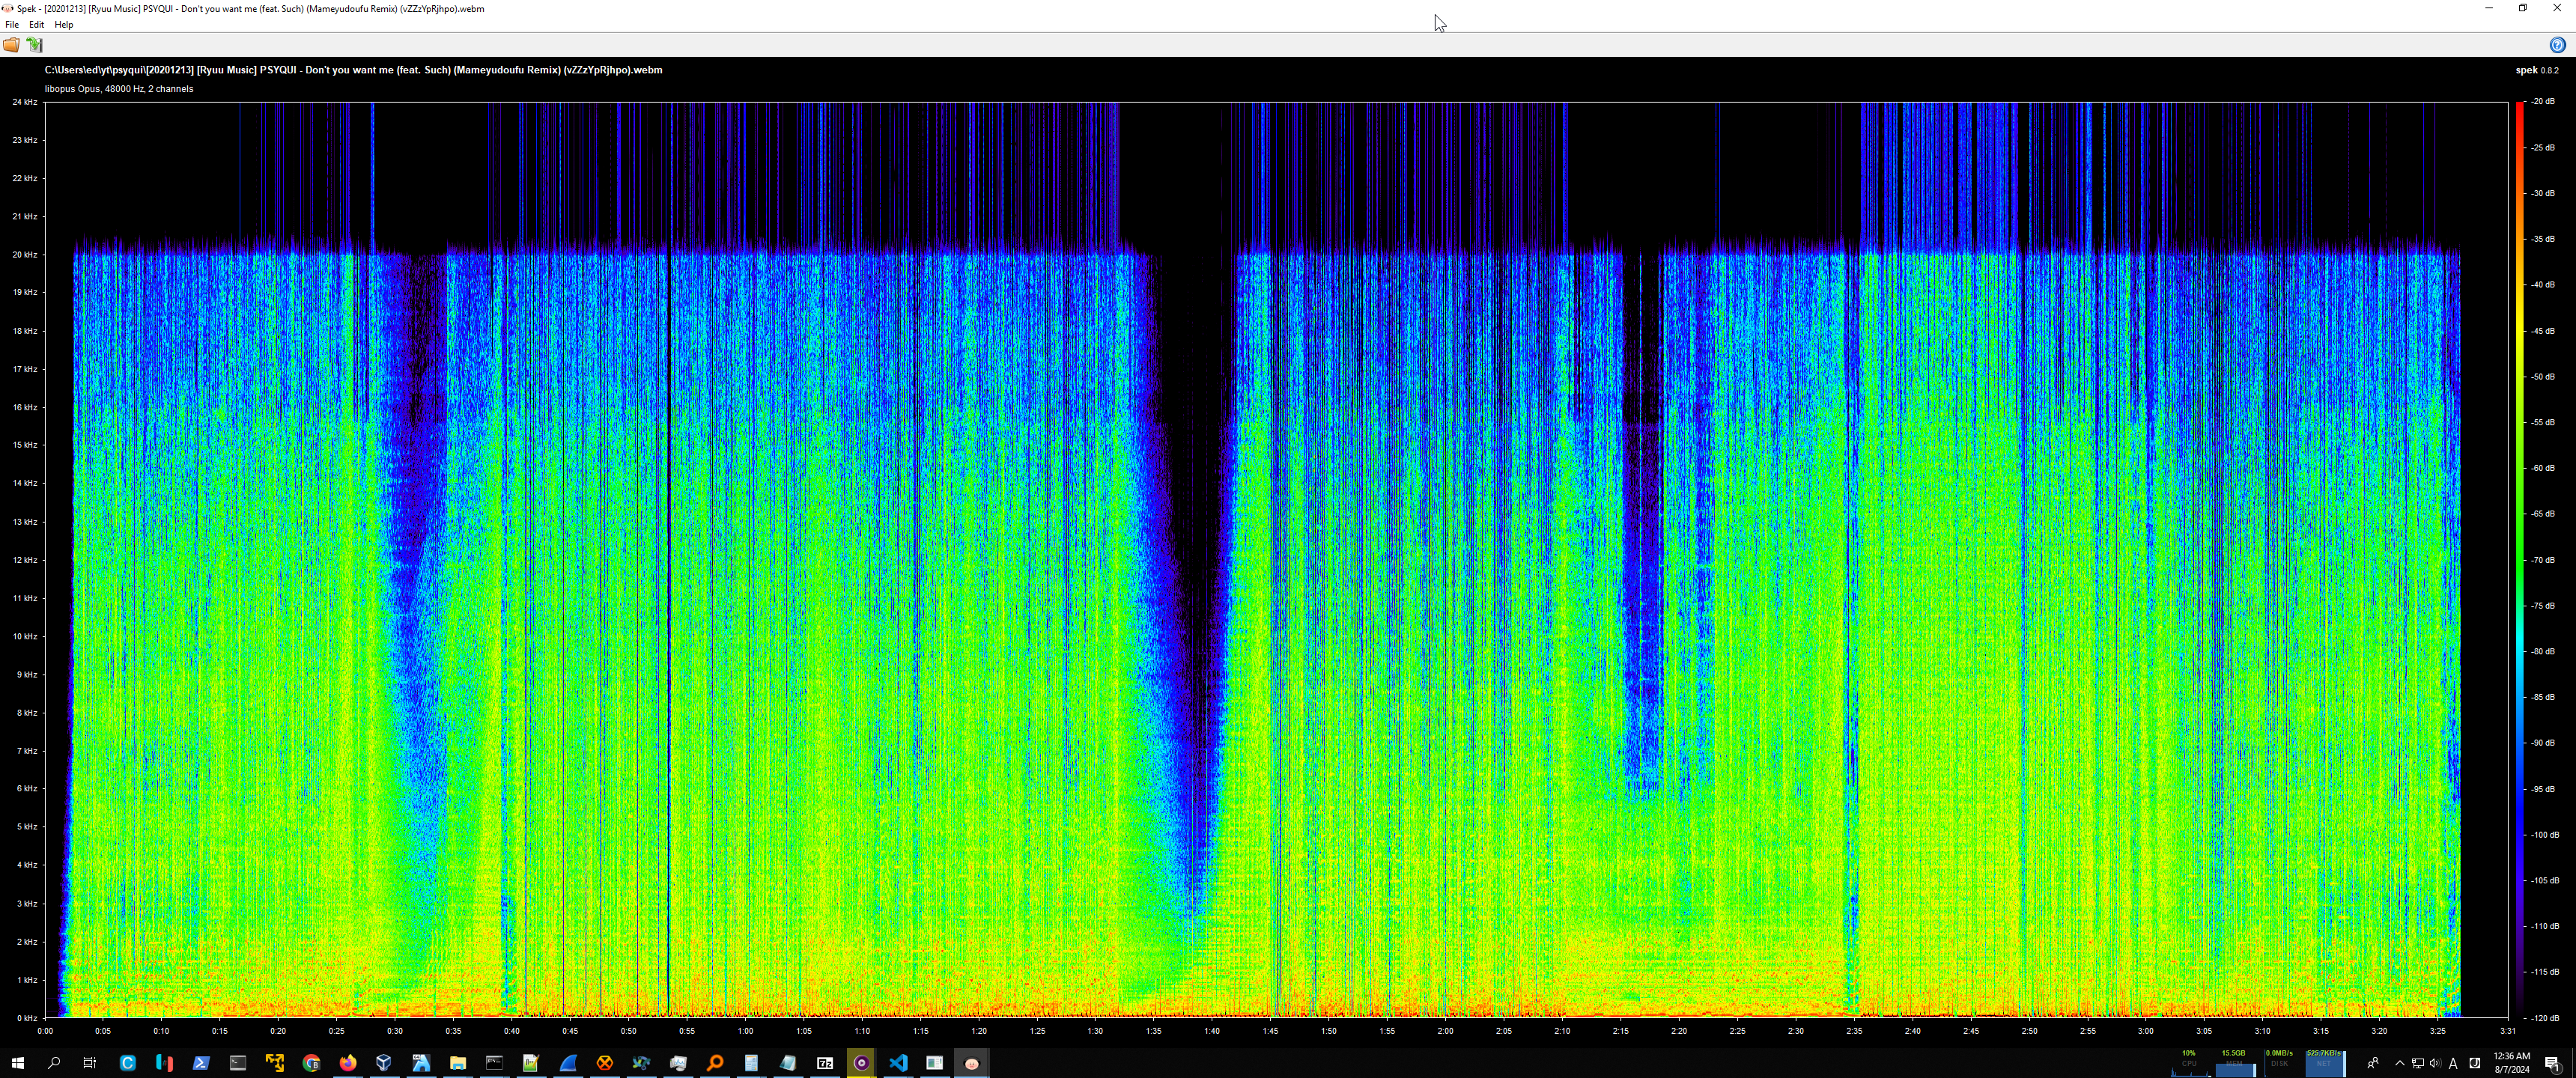Open network status tray icon
This screenshot has width=2576, height=1078.
click(2417, 1063)
